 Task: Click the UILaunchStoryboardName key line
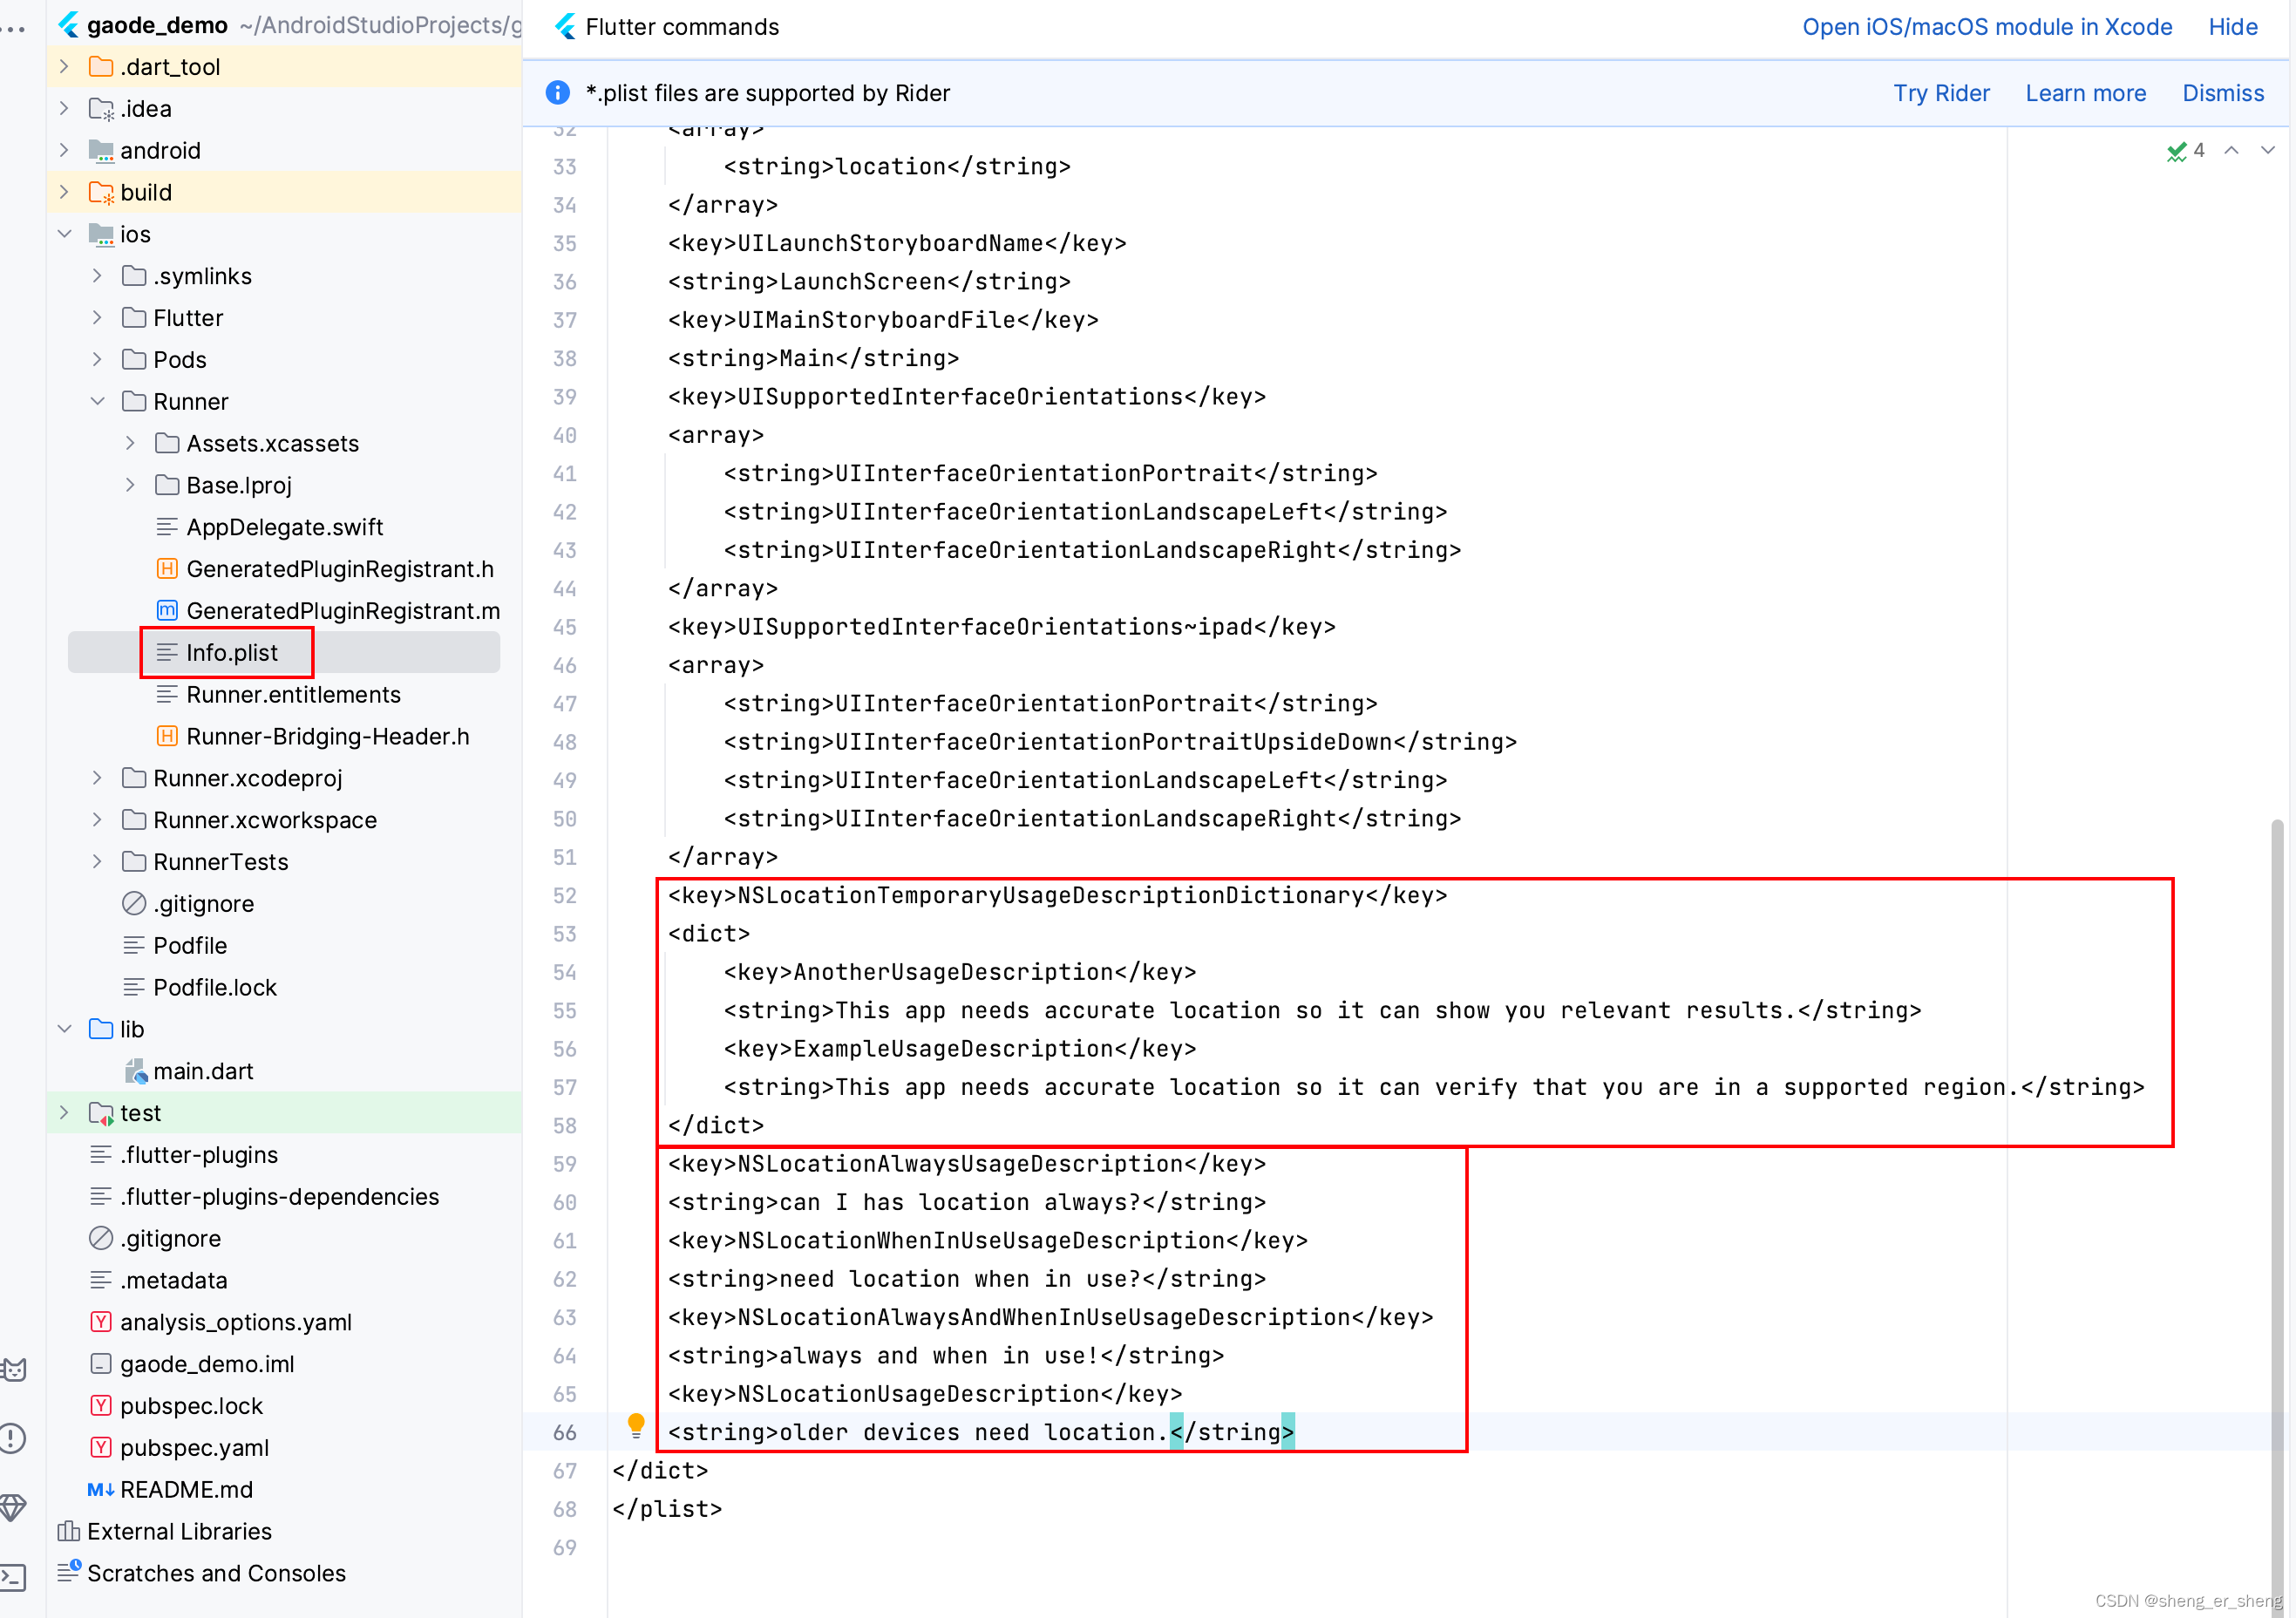tap(897, 243)
